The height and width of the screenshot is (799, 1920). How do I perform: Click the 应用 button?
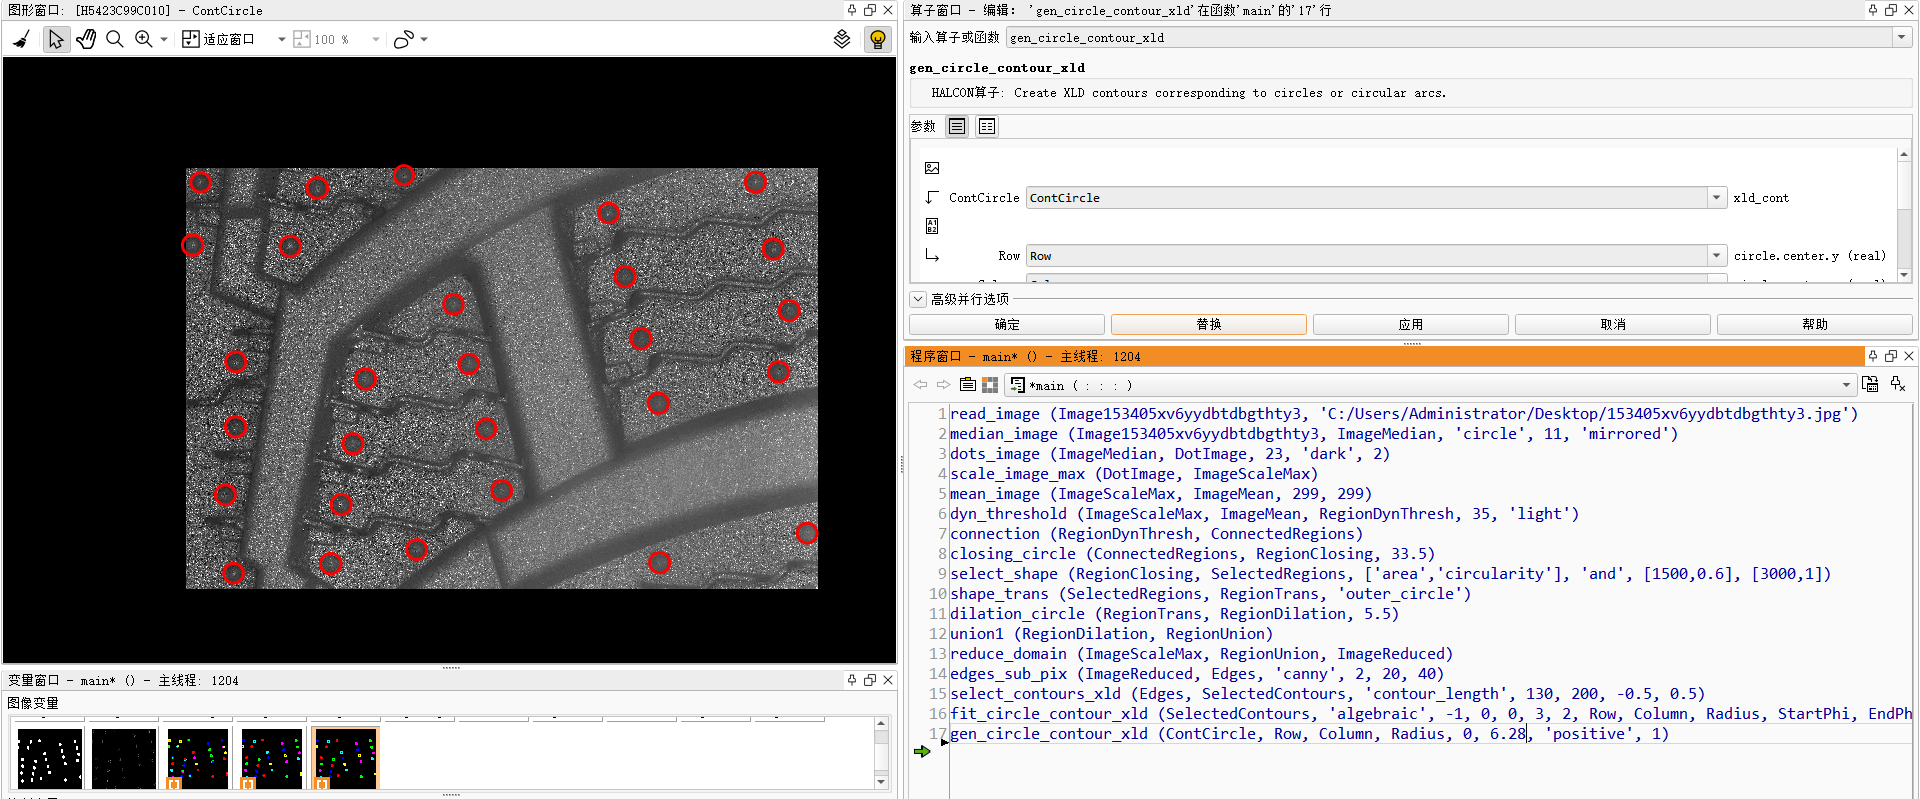[x=1411, y=324]
